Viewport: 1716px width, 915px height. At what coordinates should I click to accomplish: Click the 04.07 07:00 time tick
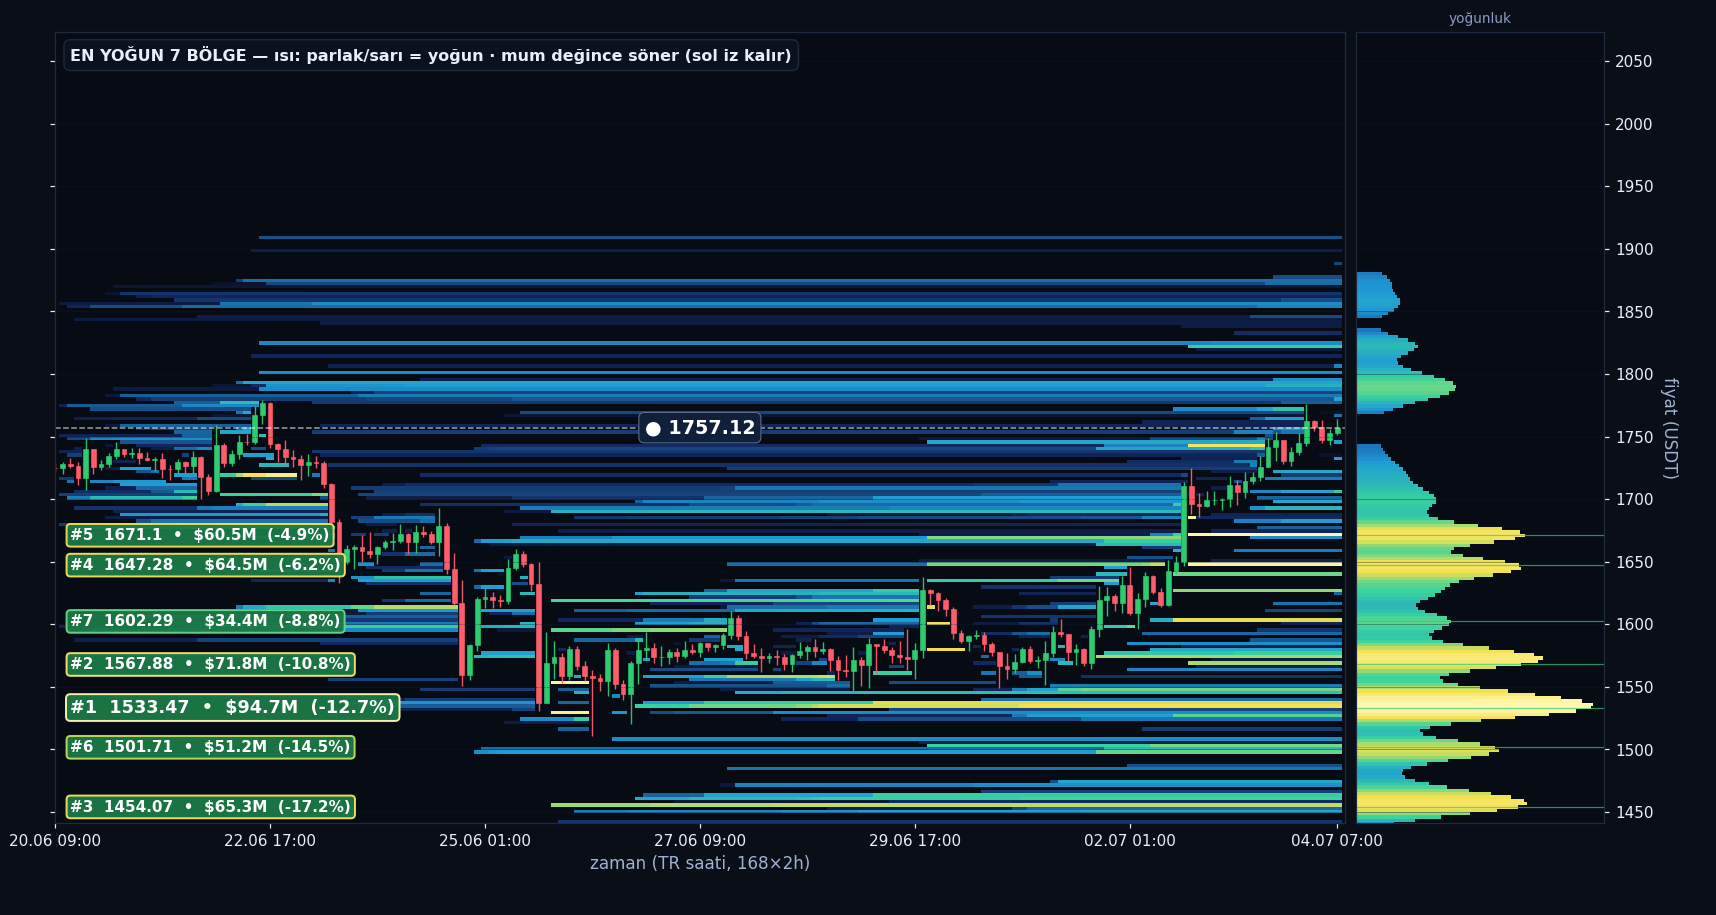coord(1337,841)
